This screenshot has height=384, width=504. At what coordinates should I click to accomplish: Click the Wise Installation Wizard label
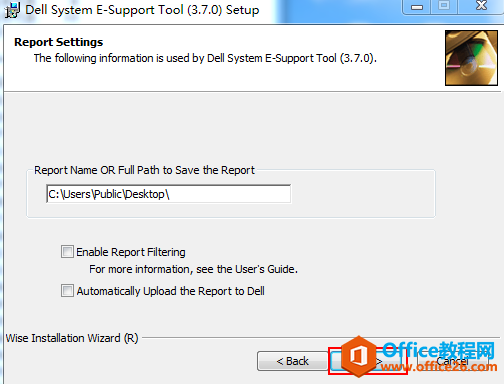click(72, 338)
